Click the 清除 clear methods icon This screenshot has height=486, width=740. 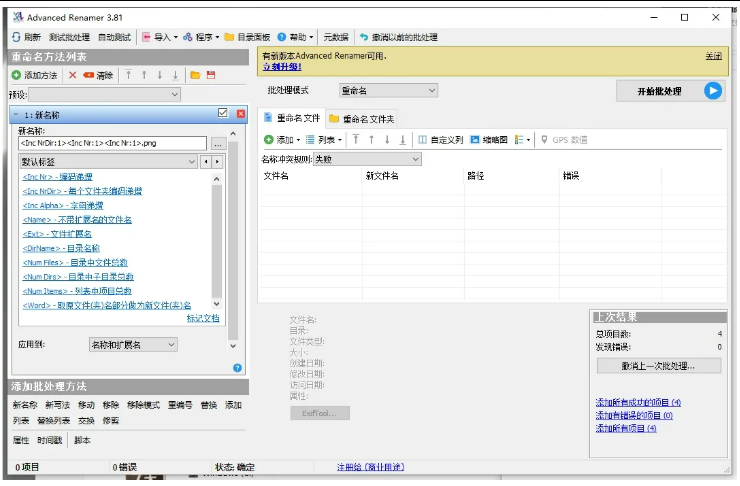[x=88, y=75]
